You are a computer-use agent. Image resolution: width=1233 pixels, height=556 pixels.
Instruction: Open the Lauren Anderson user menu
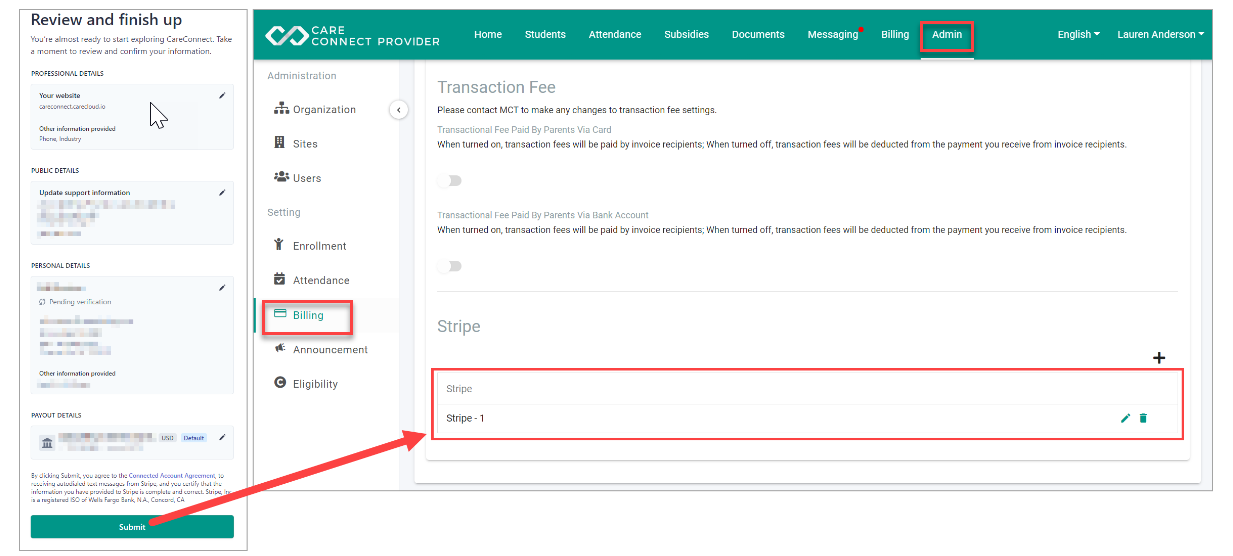1160,34
